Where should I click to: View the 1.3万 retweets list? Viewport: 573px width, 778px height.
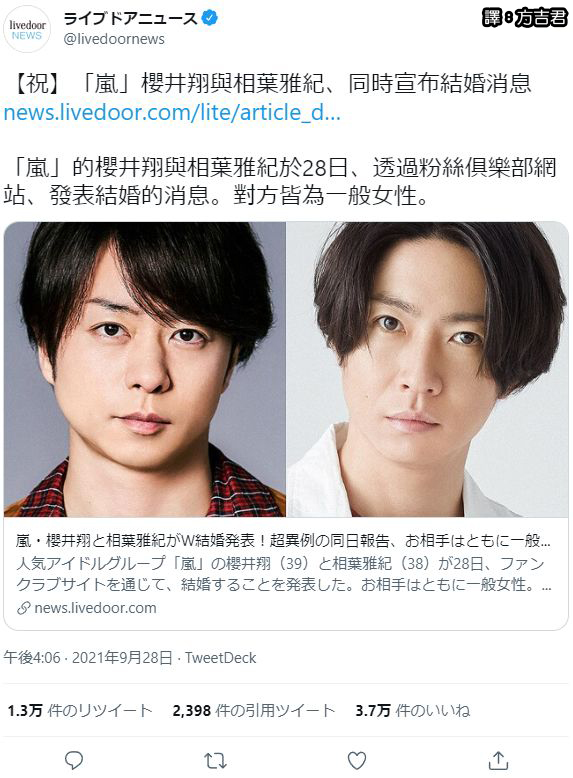(x=80, y=711)
